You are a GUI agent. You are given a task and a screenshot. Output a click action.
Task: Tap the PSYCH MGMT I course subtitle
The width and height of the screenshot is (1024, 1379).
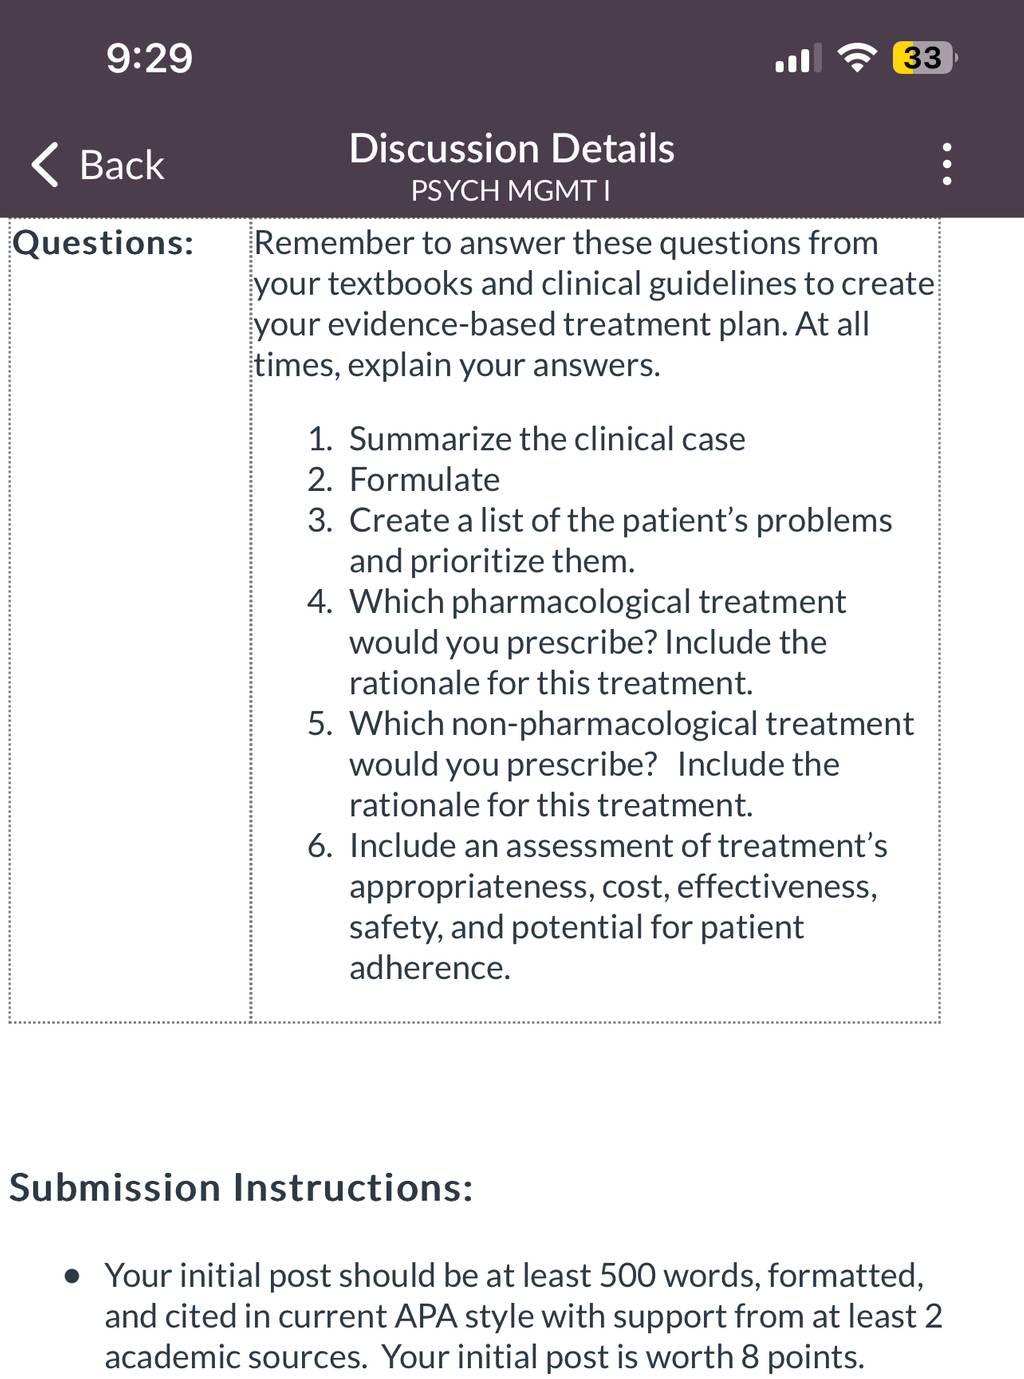coord(510,190)
